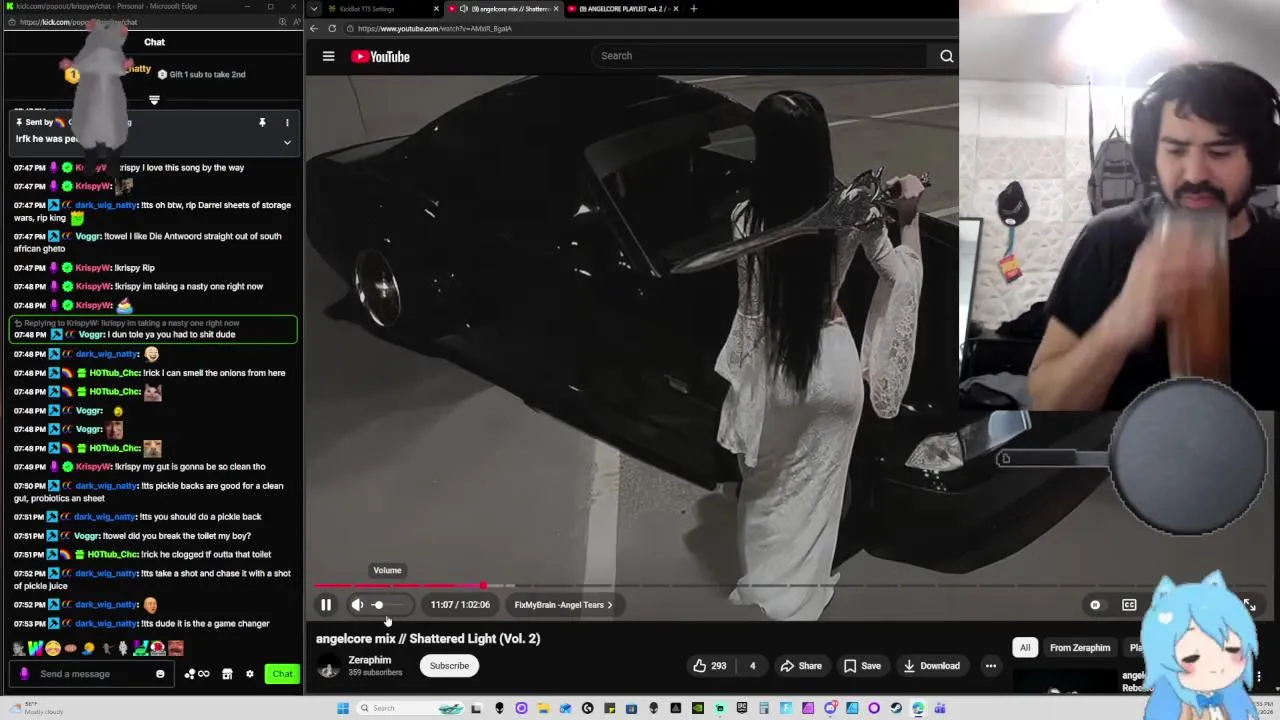1280x720 pixels.
Task: Open more actions three-dot menu
Action: click(990, 666)
